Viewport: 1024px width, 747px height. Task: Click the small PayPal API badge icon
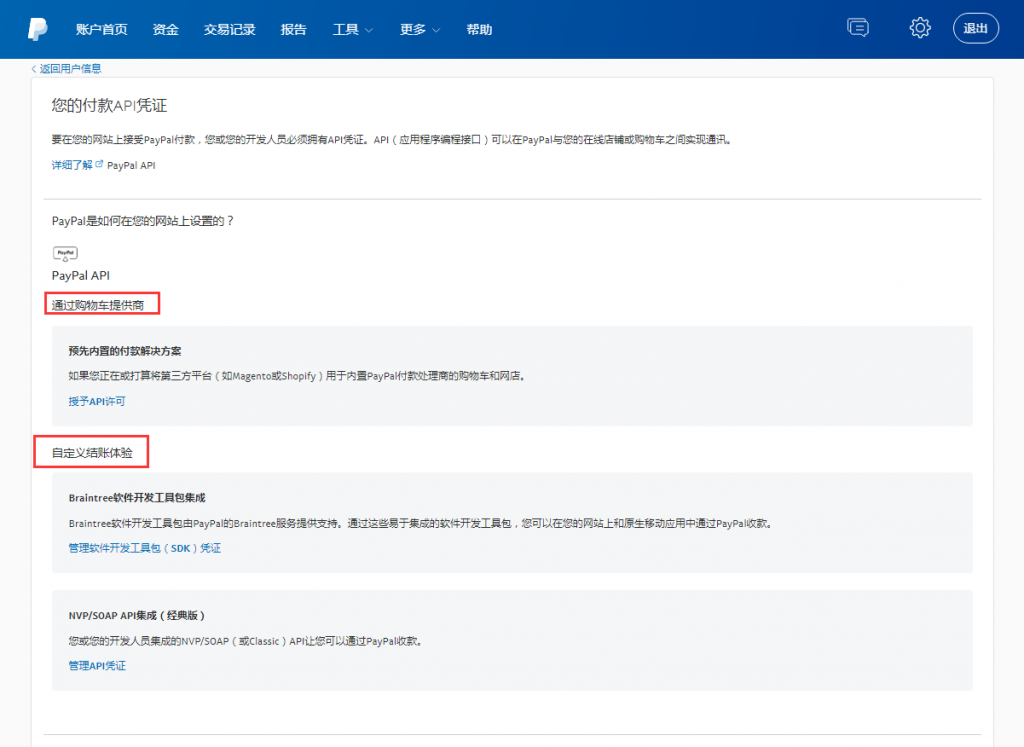click(65, 253)
